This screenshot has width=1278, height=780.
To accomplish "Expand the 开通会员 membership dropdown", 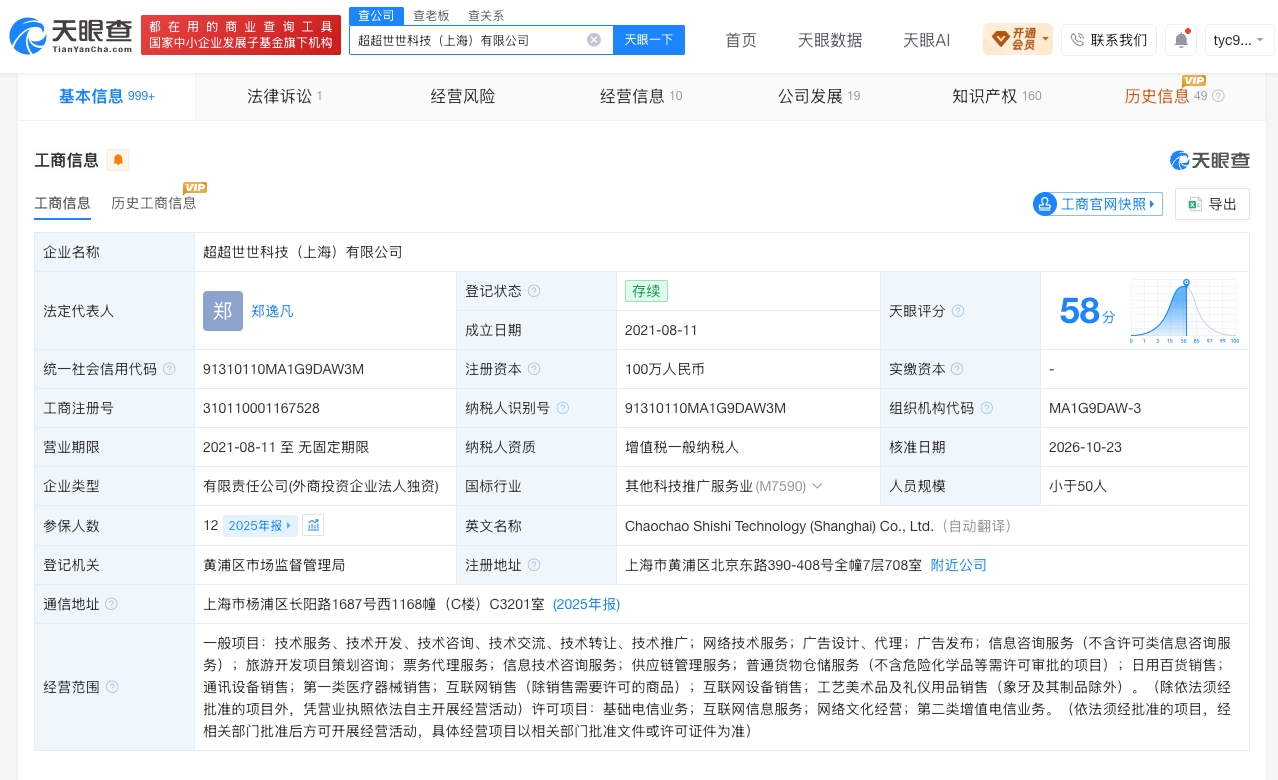I will (1018, 40).
